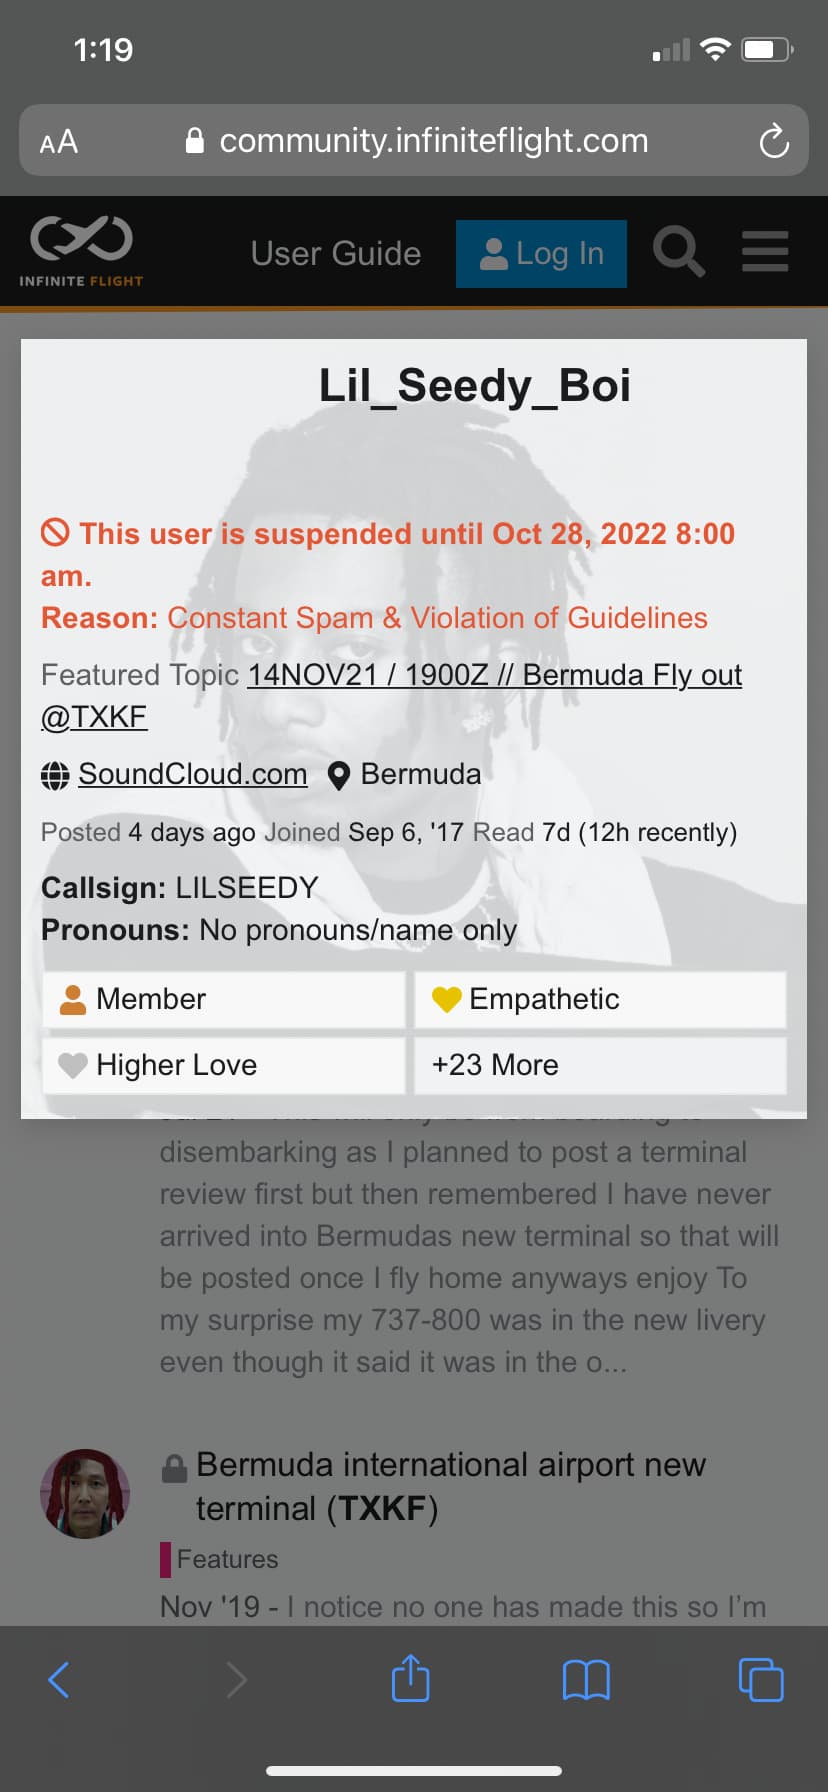The height and width of the screenshot is (1792, 828).
Task: Select the Empathetic badge
Action: [600, 999]
